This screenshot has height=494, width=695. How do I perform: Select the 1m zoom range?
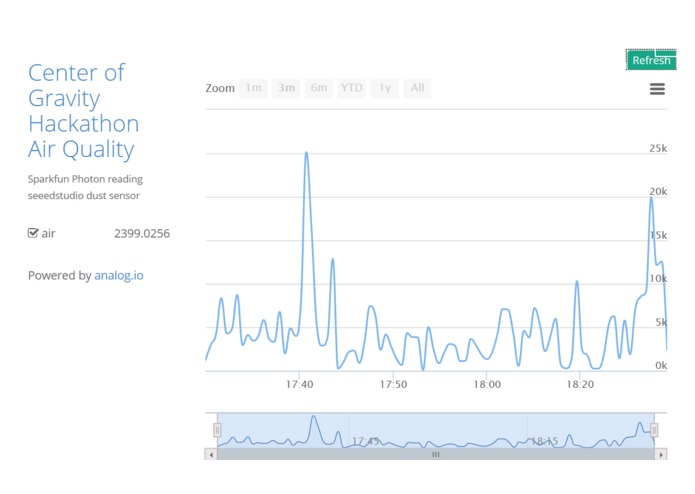254,88
